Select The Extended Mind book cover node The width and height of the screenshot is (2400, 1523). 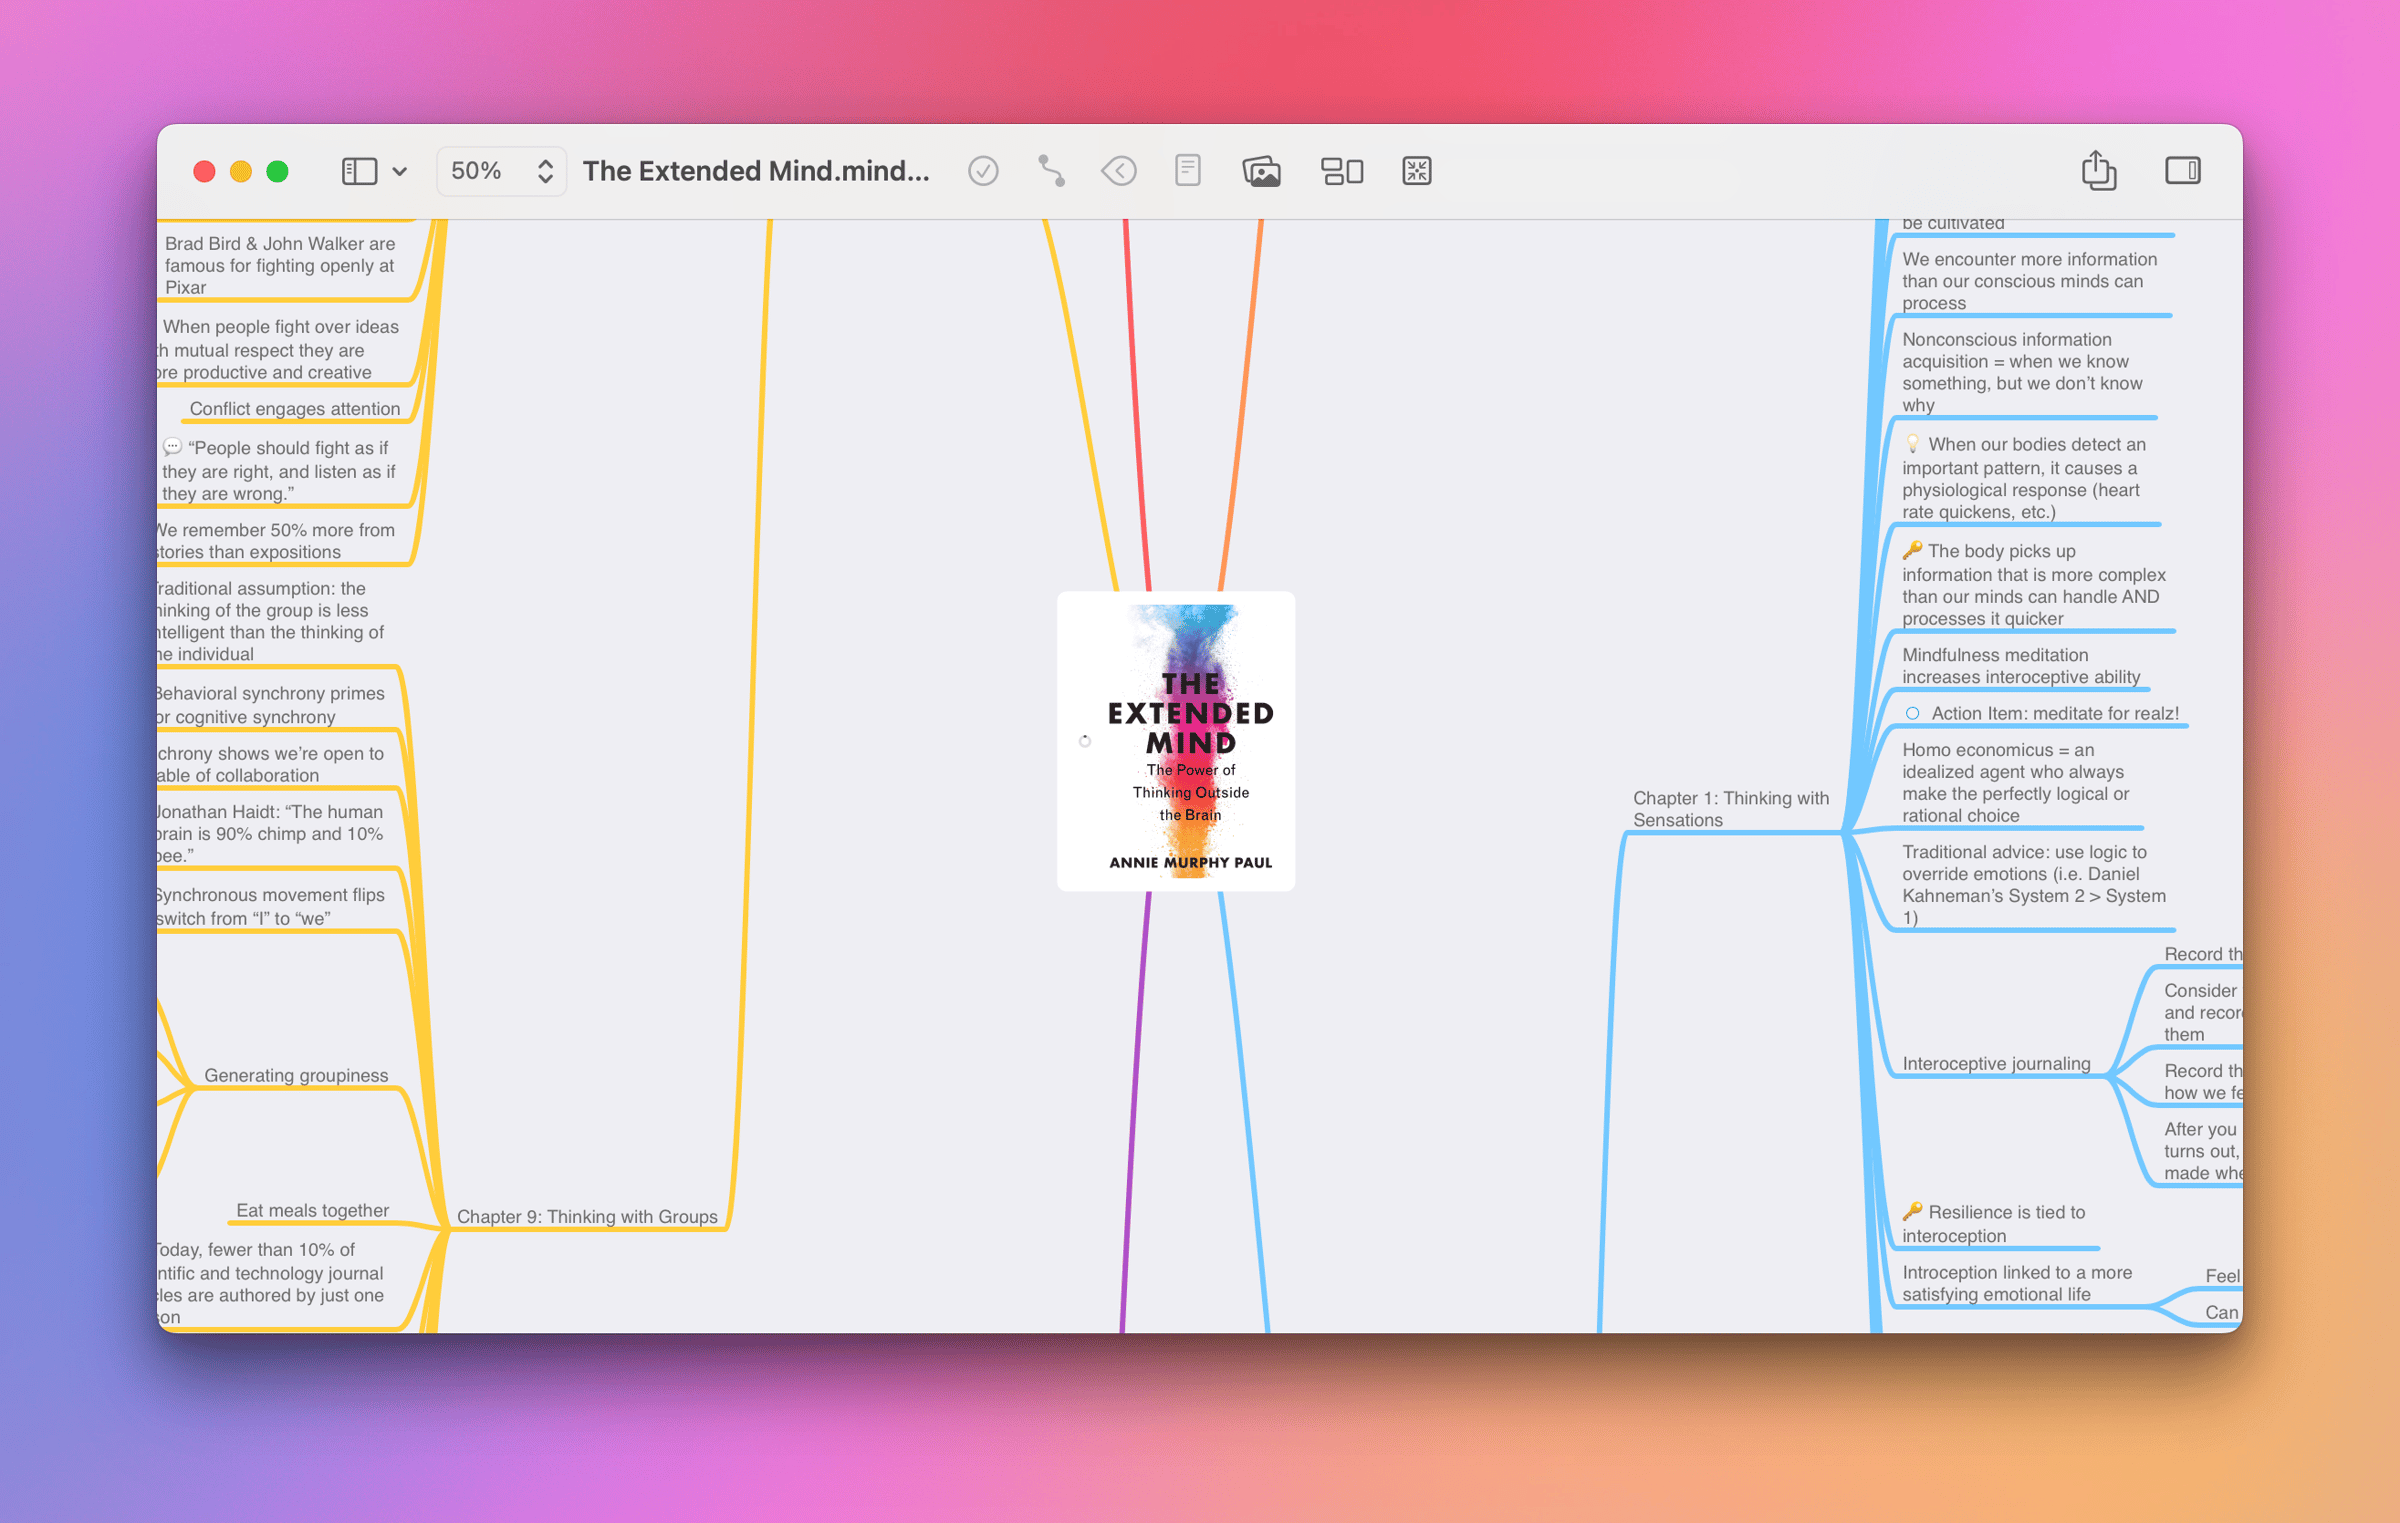click(x=1176, y=741)
